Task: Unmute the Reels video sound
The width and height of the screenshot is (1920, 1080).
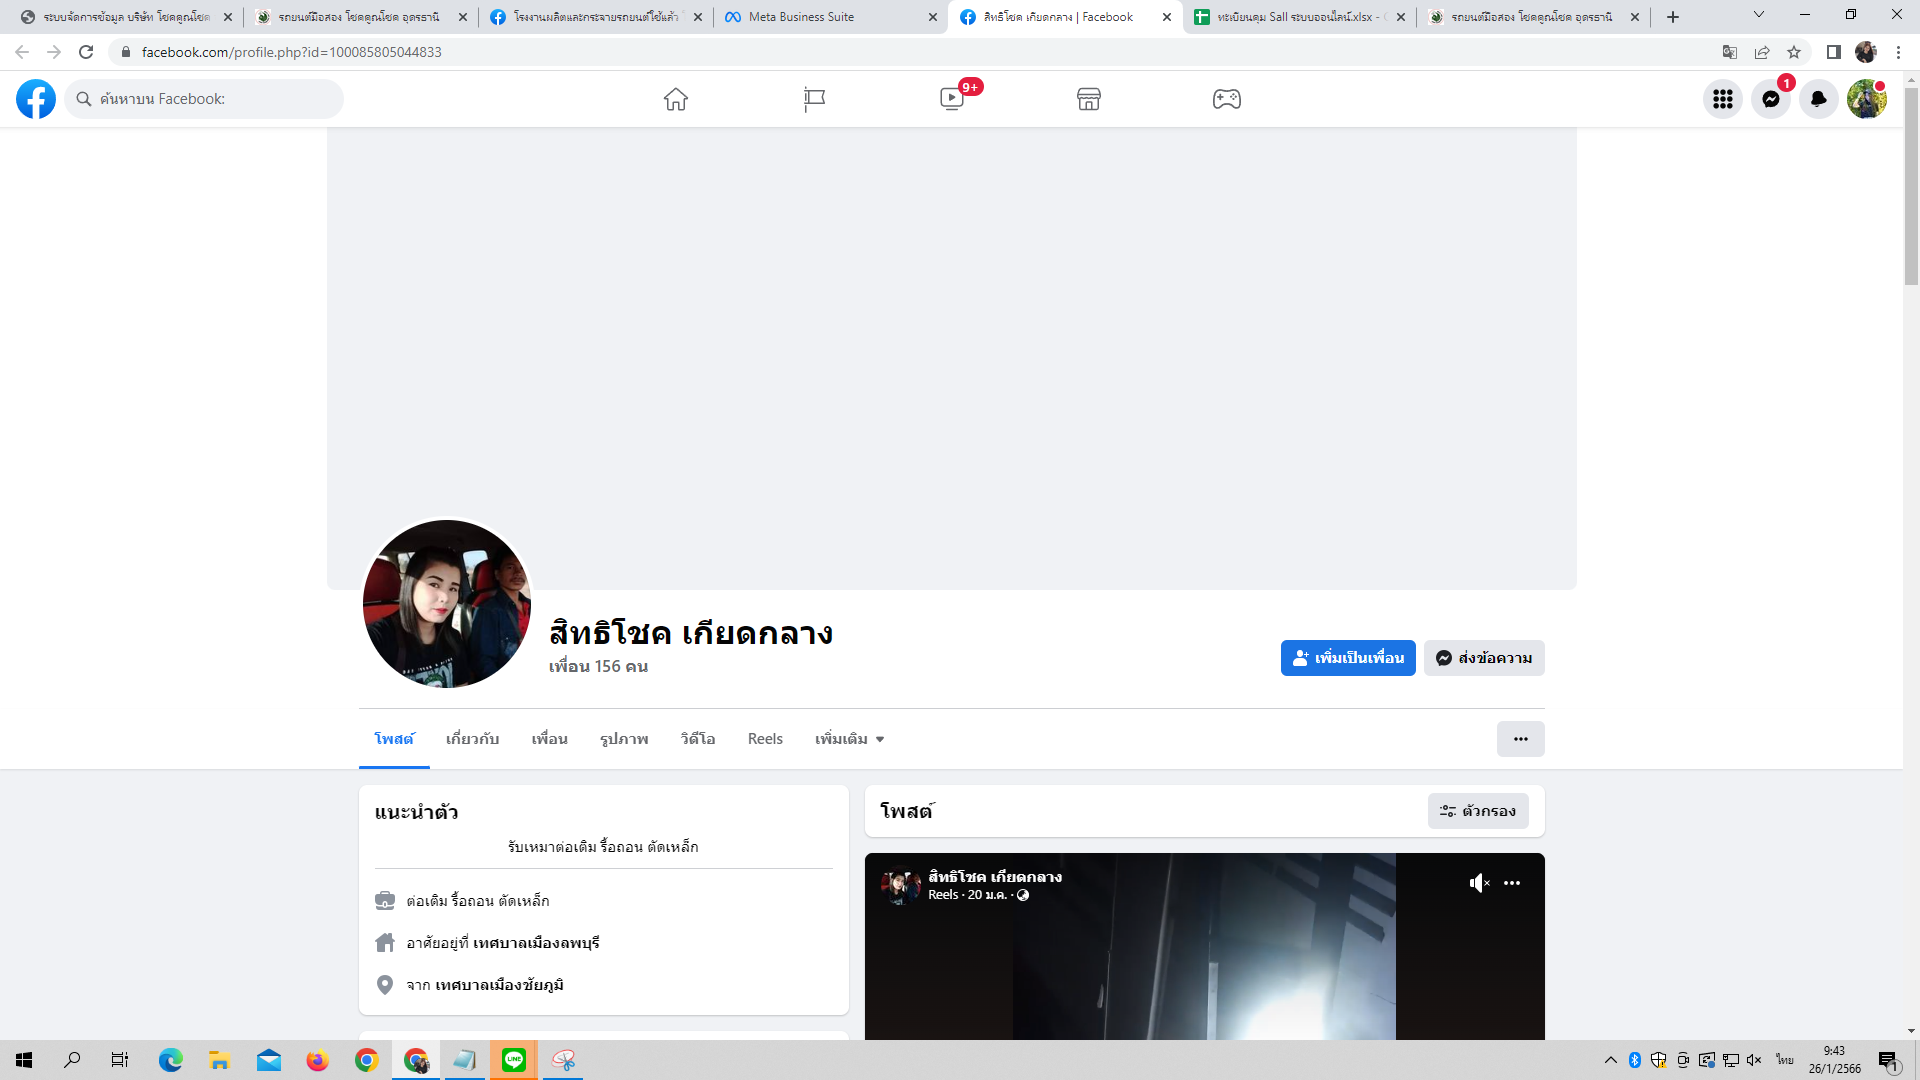Action: coord(1479,883)
